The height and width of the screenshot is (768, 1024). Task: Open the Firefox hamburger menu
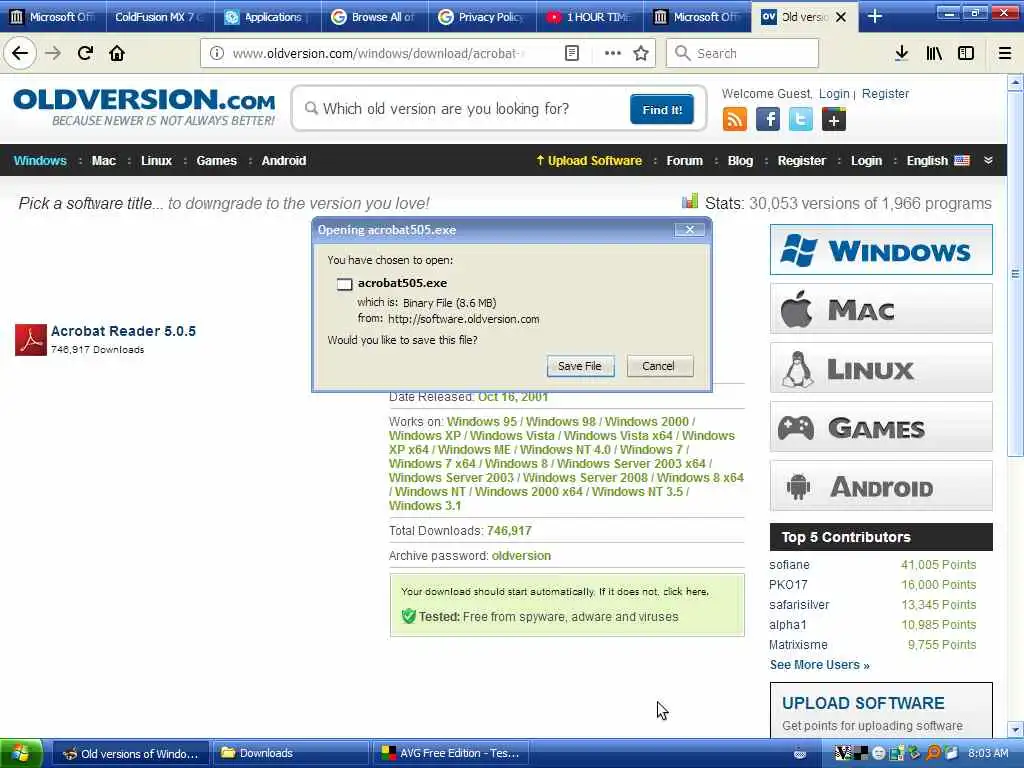tap(1005, 53)
